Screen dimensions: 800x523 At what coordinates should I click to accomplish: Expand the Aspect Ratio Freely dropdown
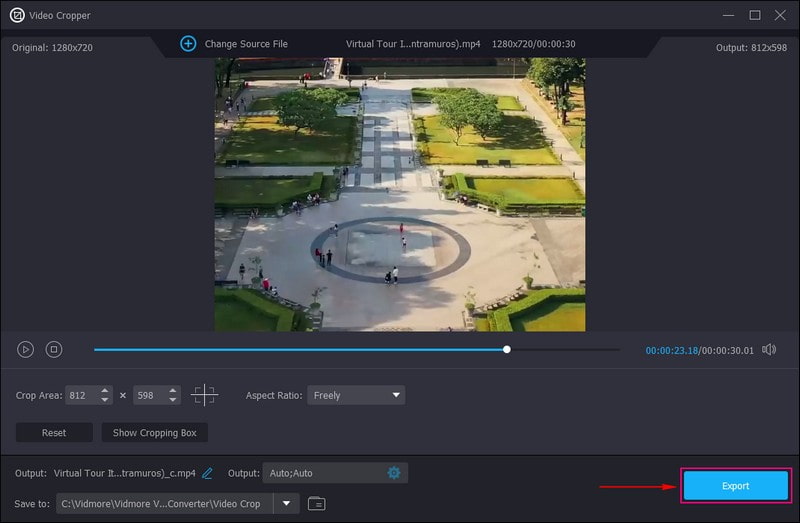[x=356, y=395]
